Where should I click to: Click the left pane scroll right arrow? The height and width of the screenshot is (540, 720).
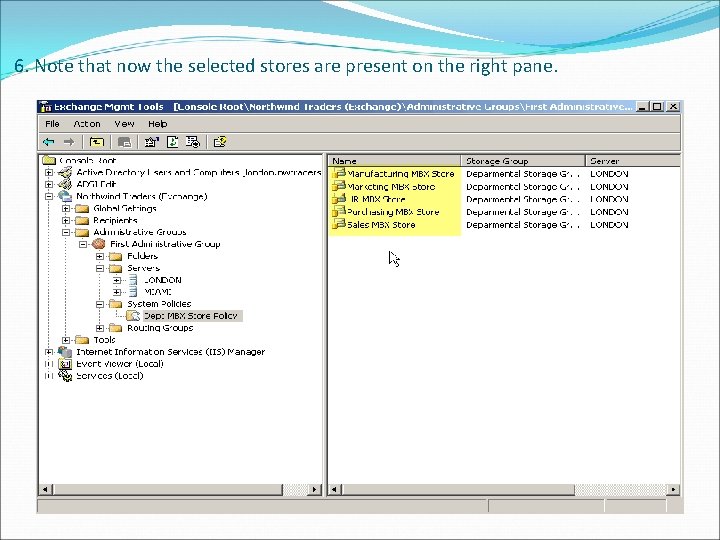click(x=315, y=489)
